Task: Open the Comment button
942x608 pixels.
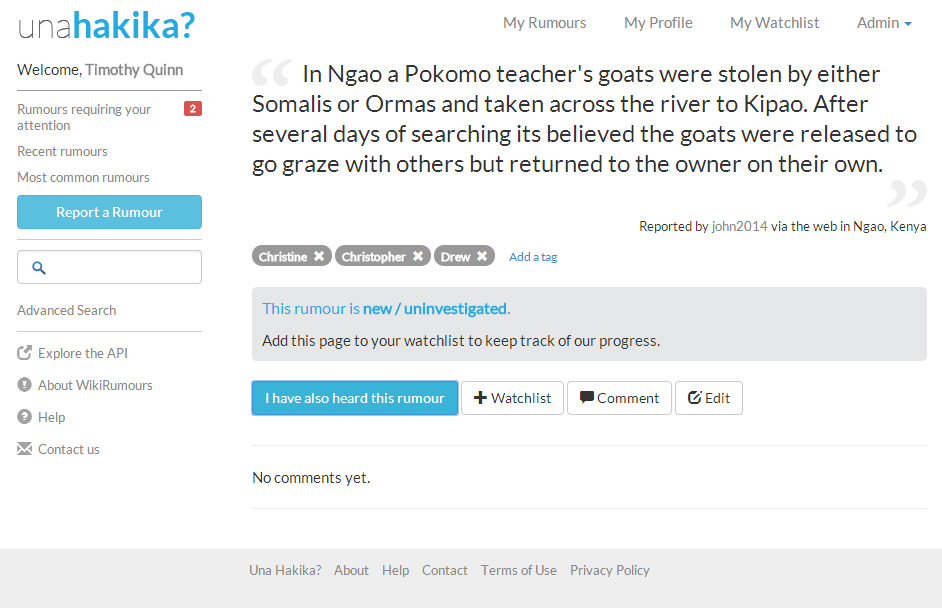Action: tap(619, 398)
